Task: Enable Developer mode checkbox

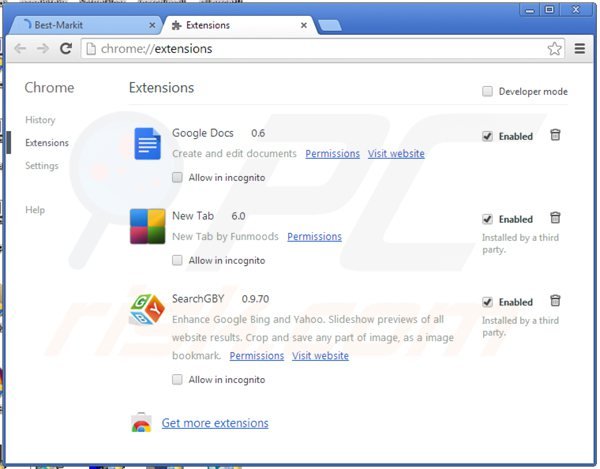Action: point(487,91)
